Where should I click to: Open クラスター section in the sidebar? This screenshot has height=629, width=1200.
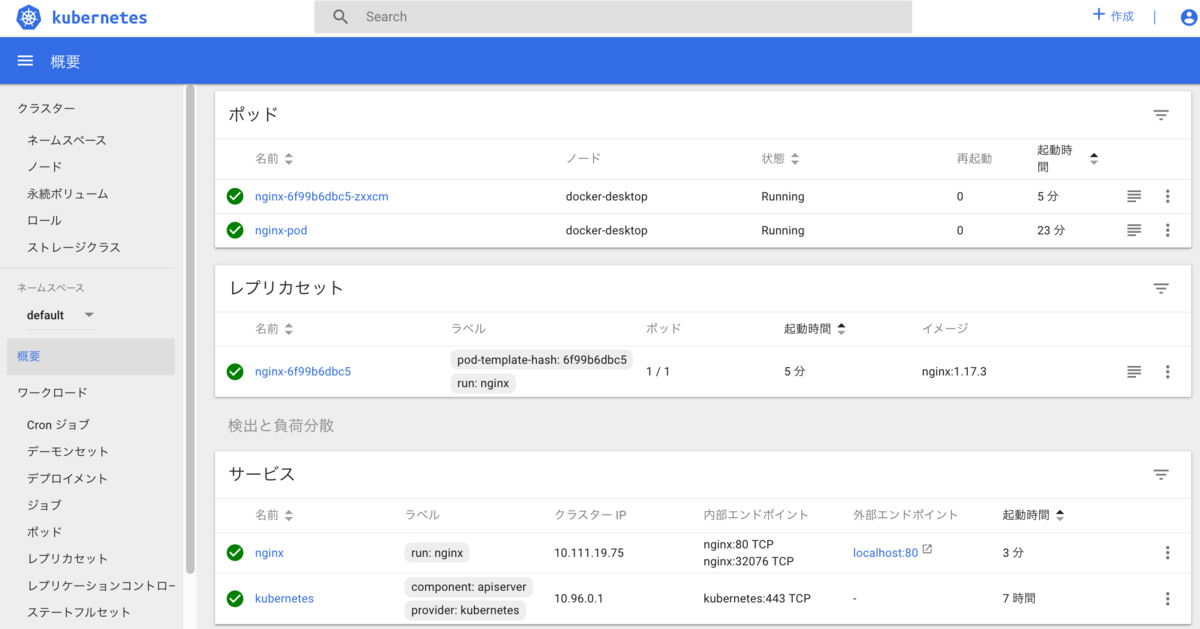[x=46, y=108]
